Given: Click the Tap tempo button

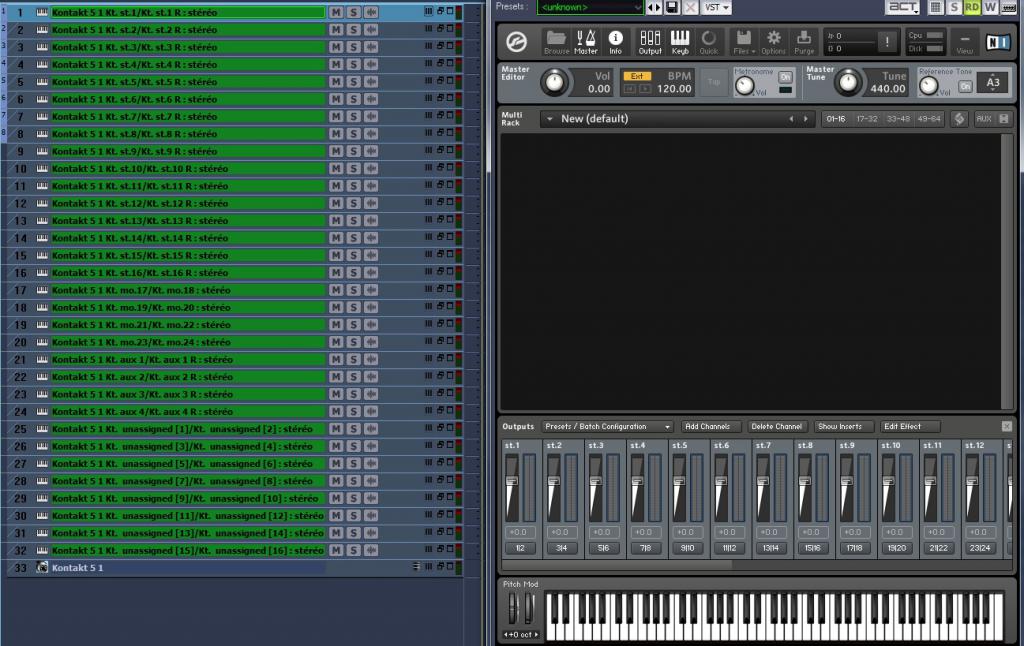Looking at the screenshot, I should pos(714,82).
